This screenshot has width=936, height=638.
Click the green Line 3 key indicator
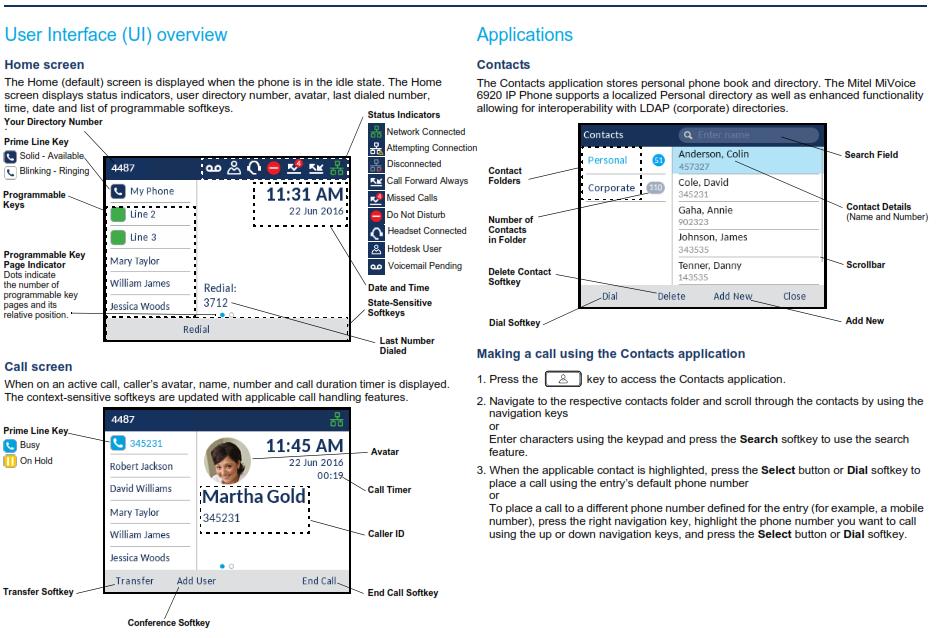coord(118,238)
